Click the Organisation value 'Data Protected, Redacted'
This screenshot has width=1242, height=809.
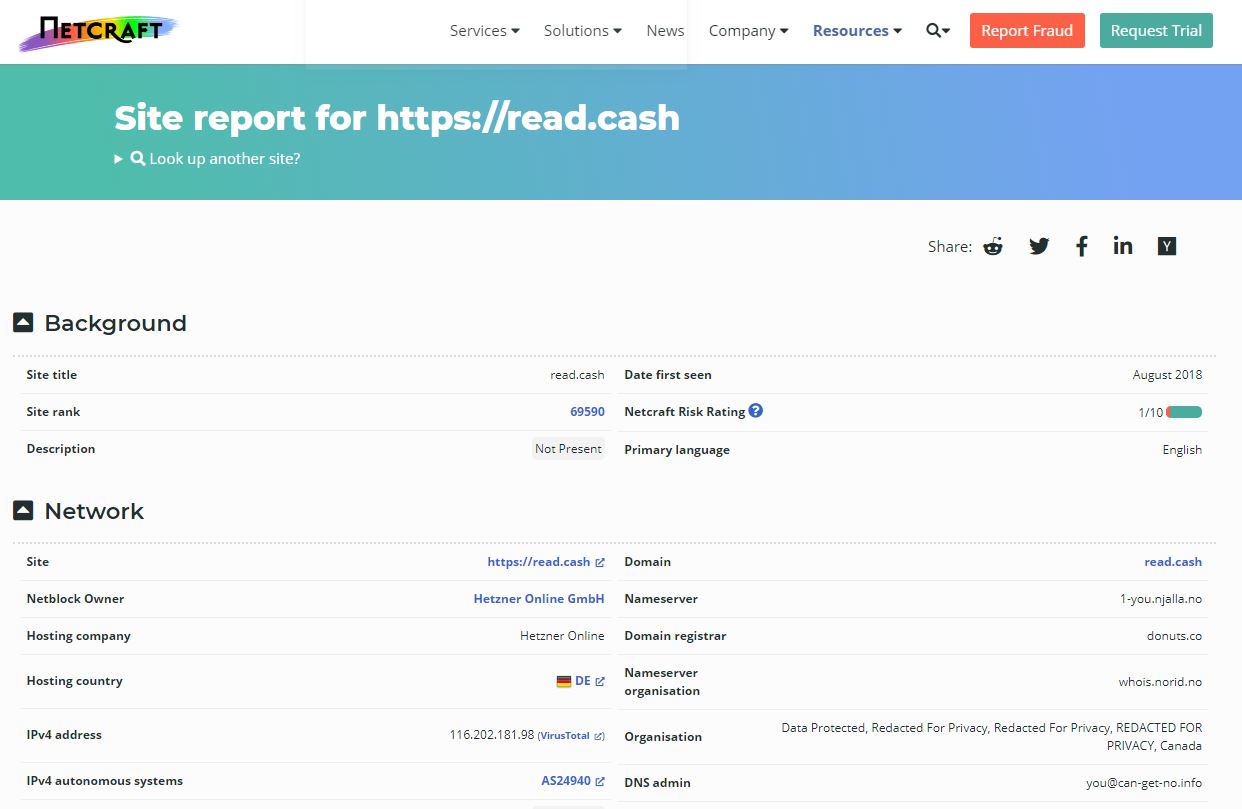[992, 737]
